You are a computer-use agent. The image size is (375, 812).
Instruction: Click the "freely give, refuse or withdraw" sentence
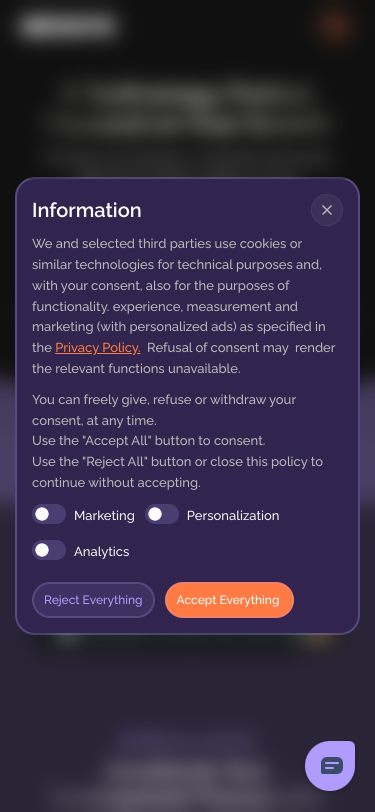[x=164, y=410]
